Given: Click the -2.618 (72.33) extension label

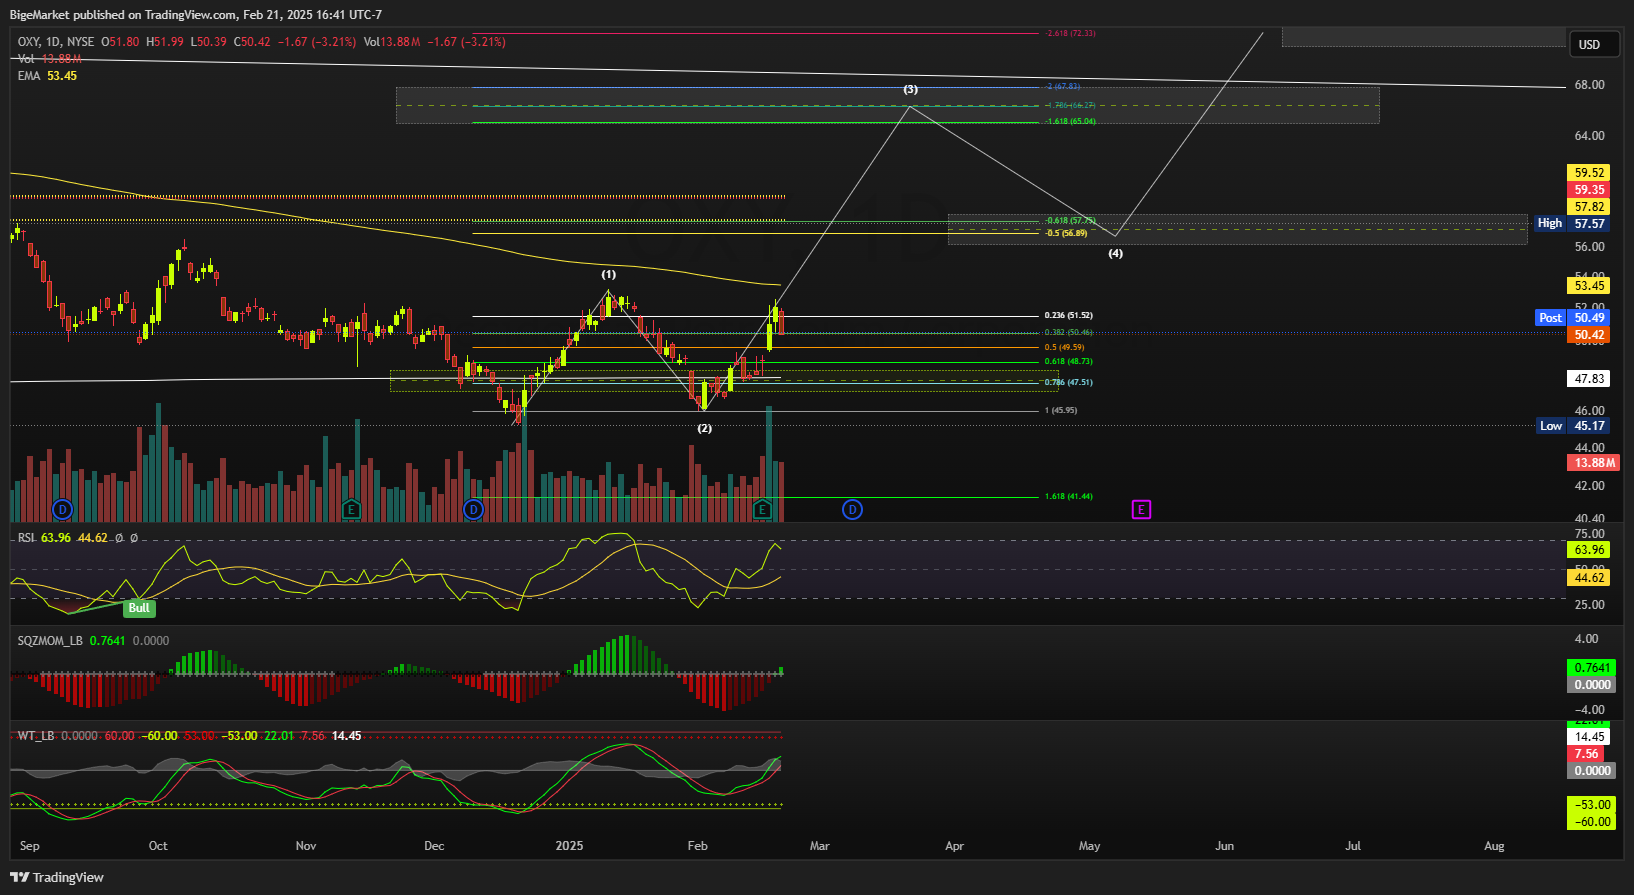Looking at the screenshot, I should click(x=1070, y=33).
